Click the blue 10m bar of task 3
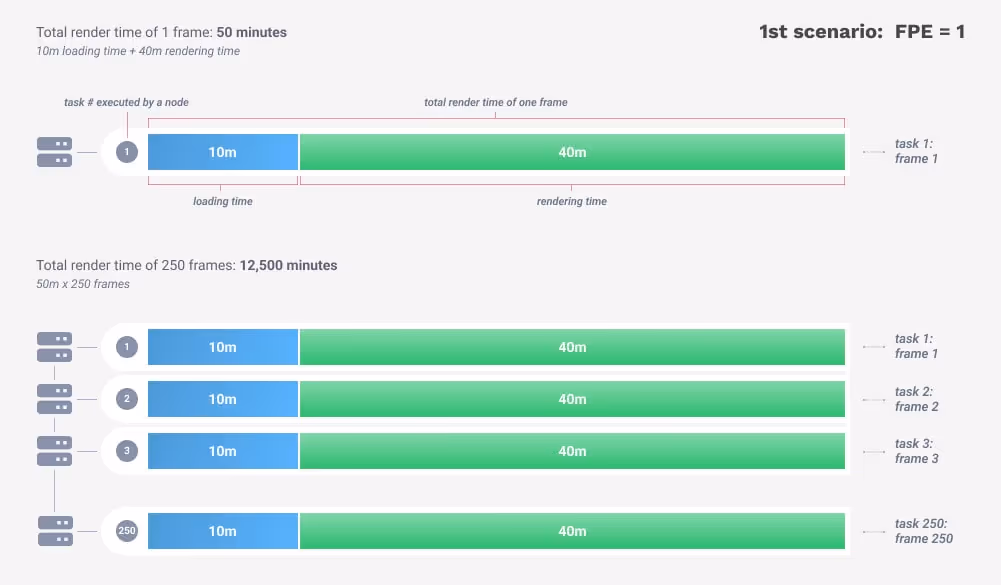 pos(223,451)
